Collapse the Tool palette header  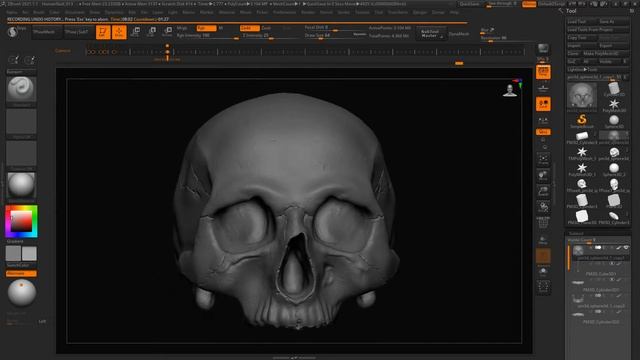[x=571, y=11]
